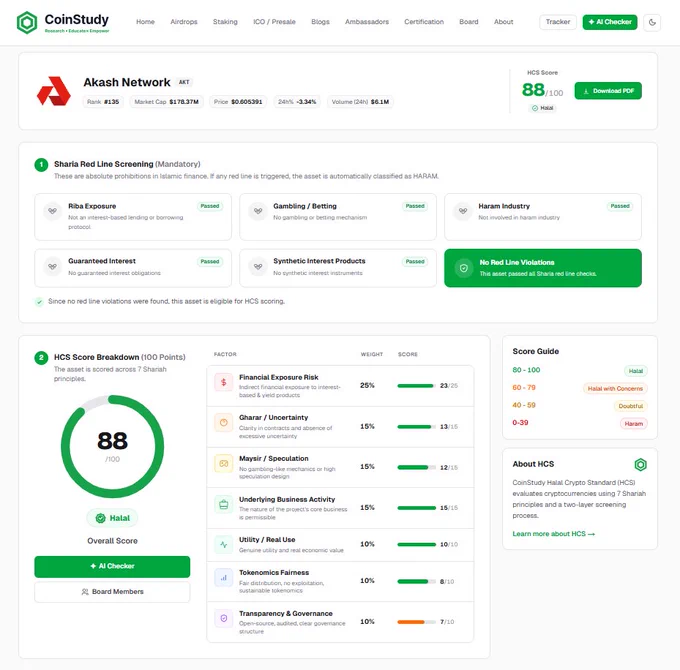Open Ambassadors nav item
Viewport: 680px width, 670px height.
367,22
